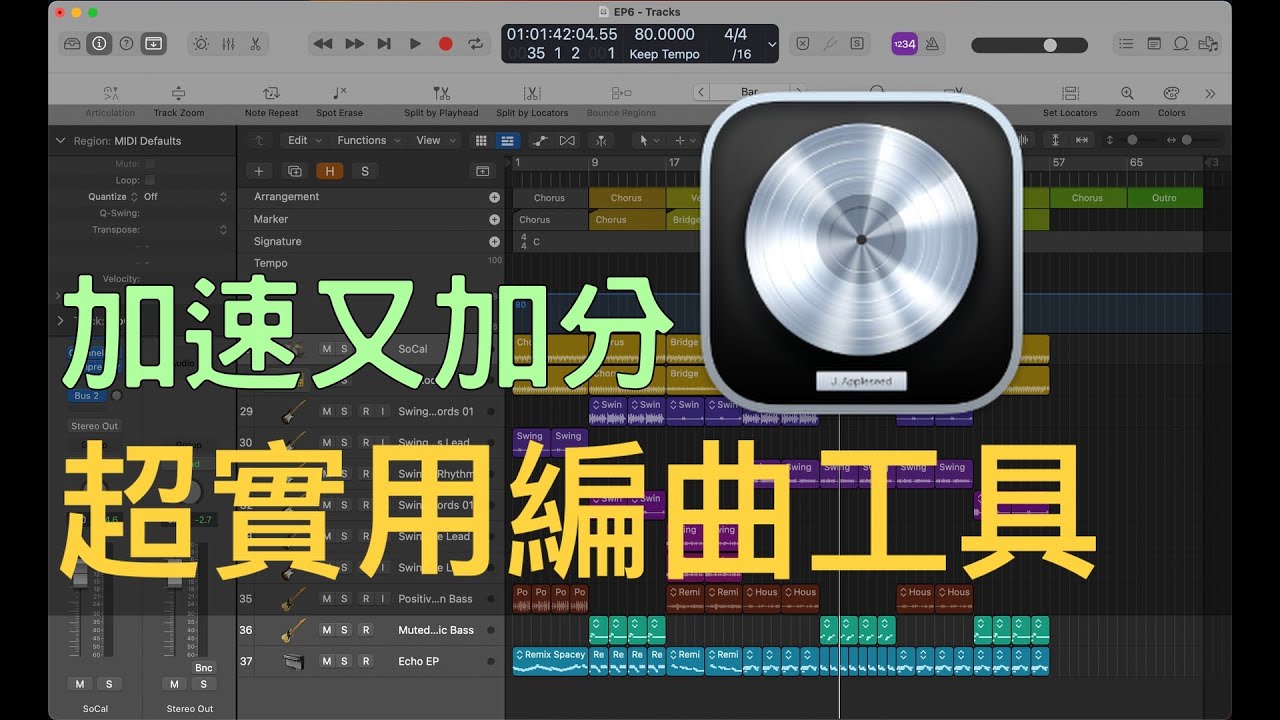
Task: Click Split by Playhead tool
Action: pos(441,93)
